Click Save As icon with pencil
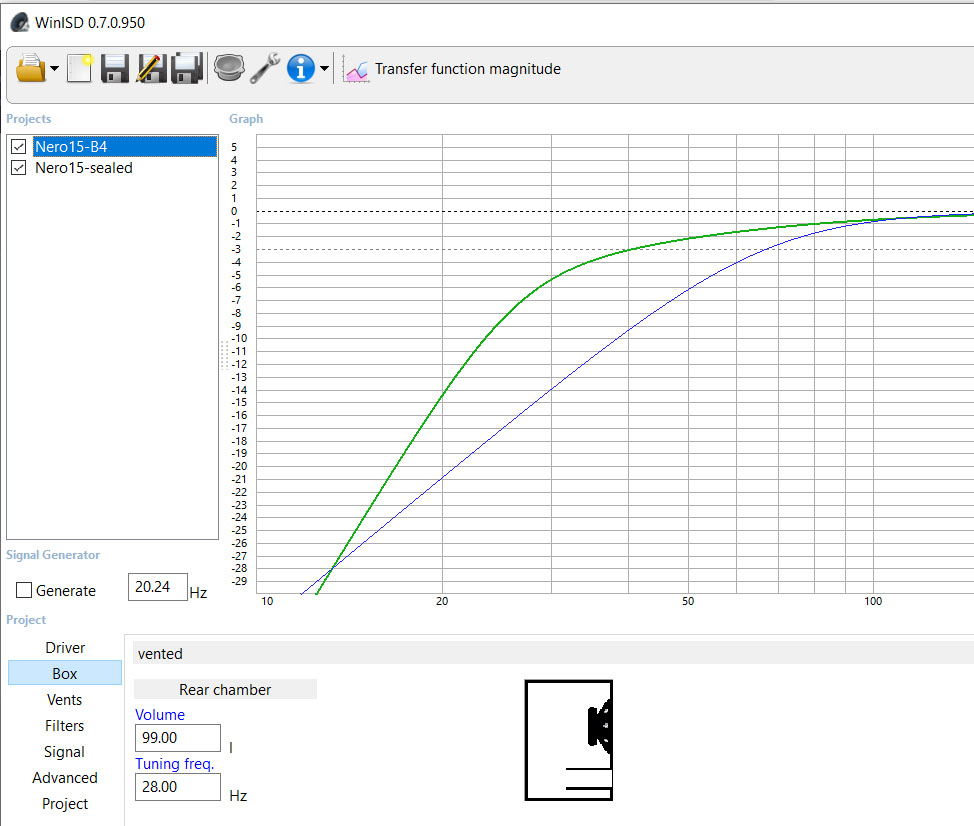974x826 pixels. click(151, 68)
